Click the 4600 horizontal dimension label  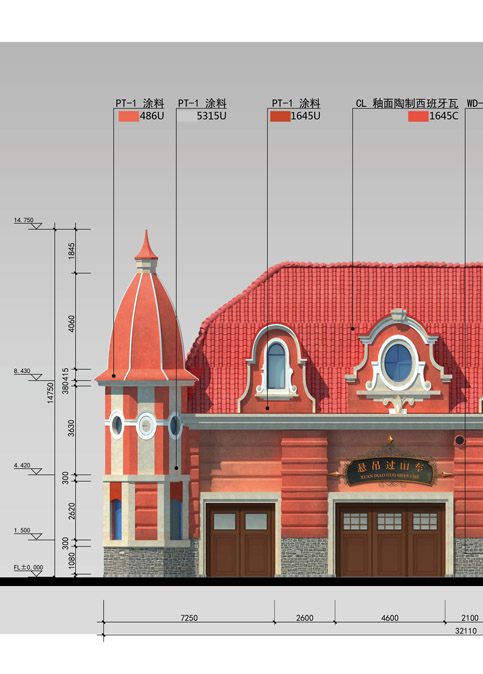click(390, 618)
